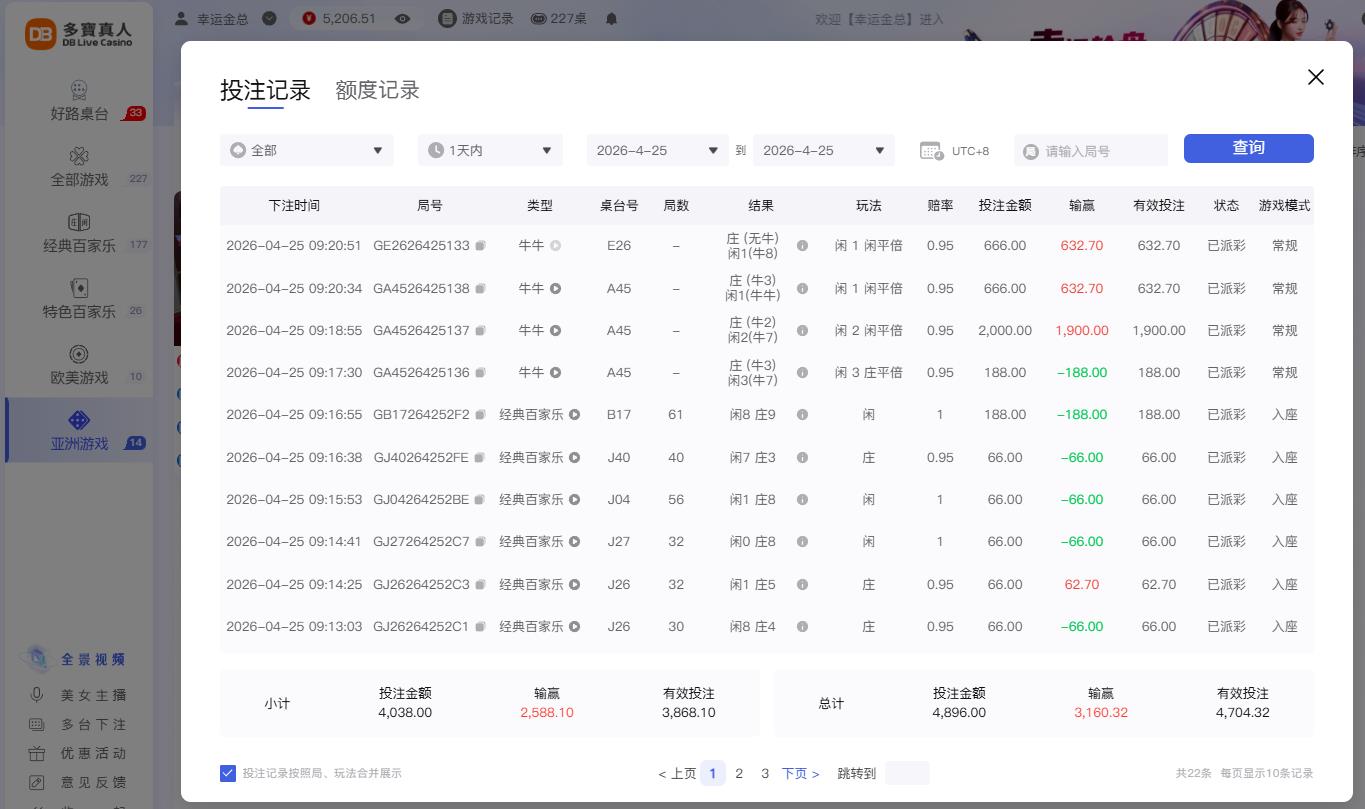Click the 输赢 column header

1082,205
